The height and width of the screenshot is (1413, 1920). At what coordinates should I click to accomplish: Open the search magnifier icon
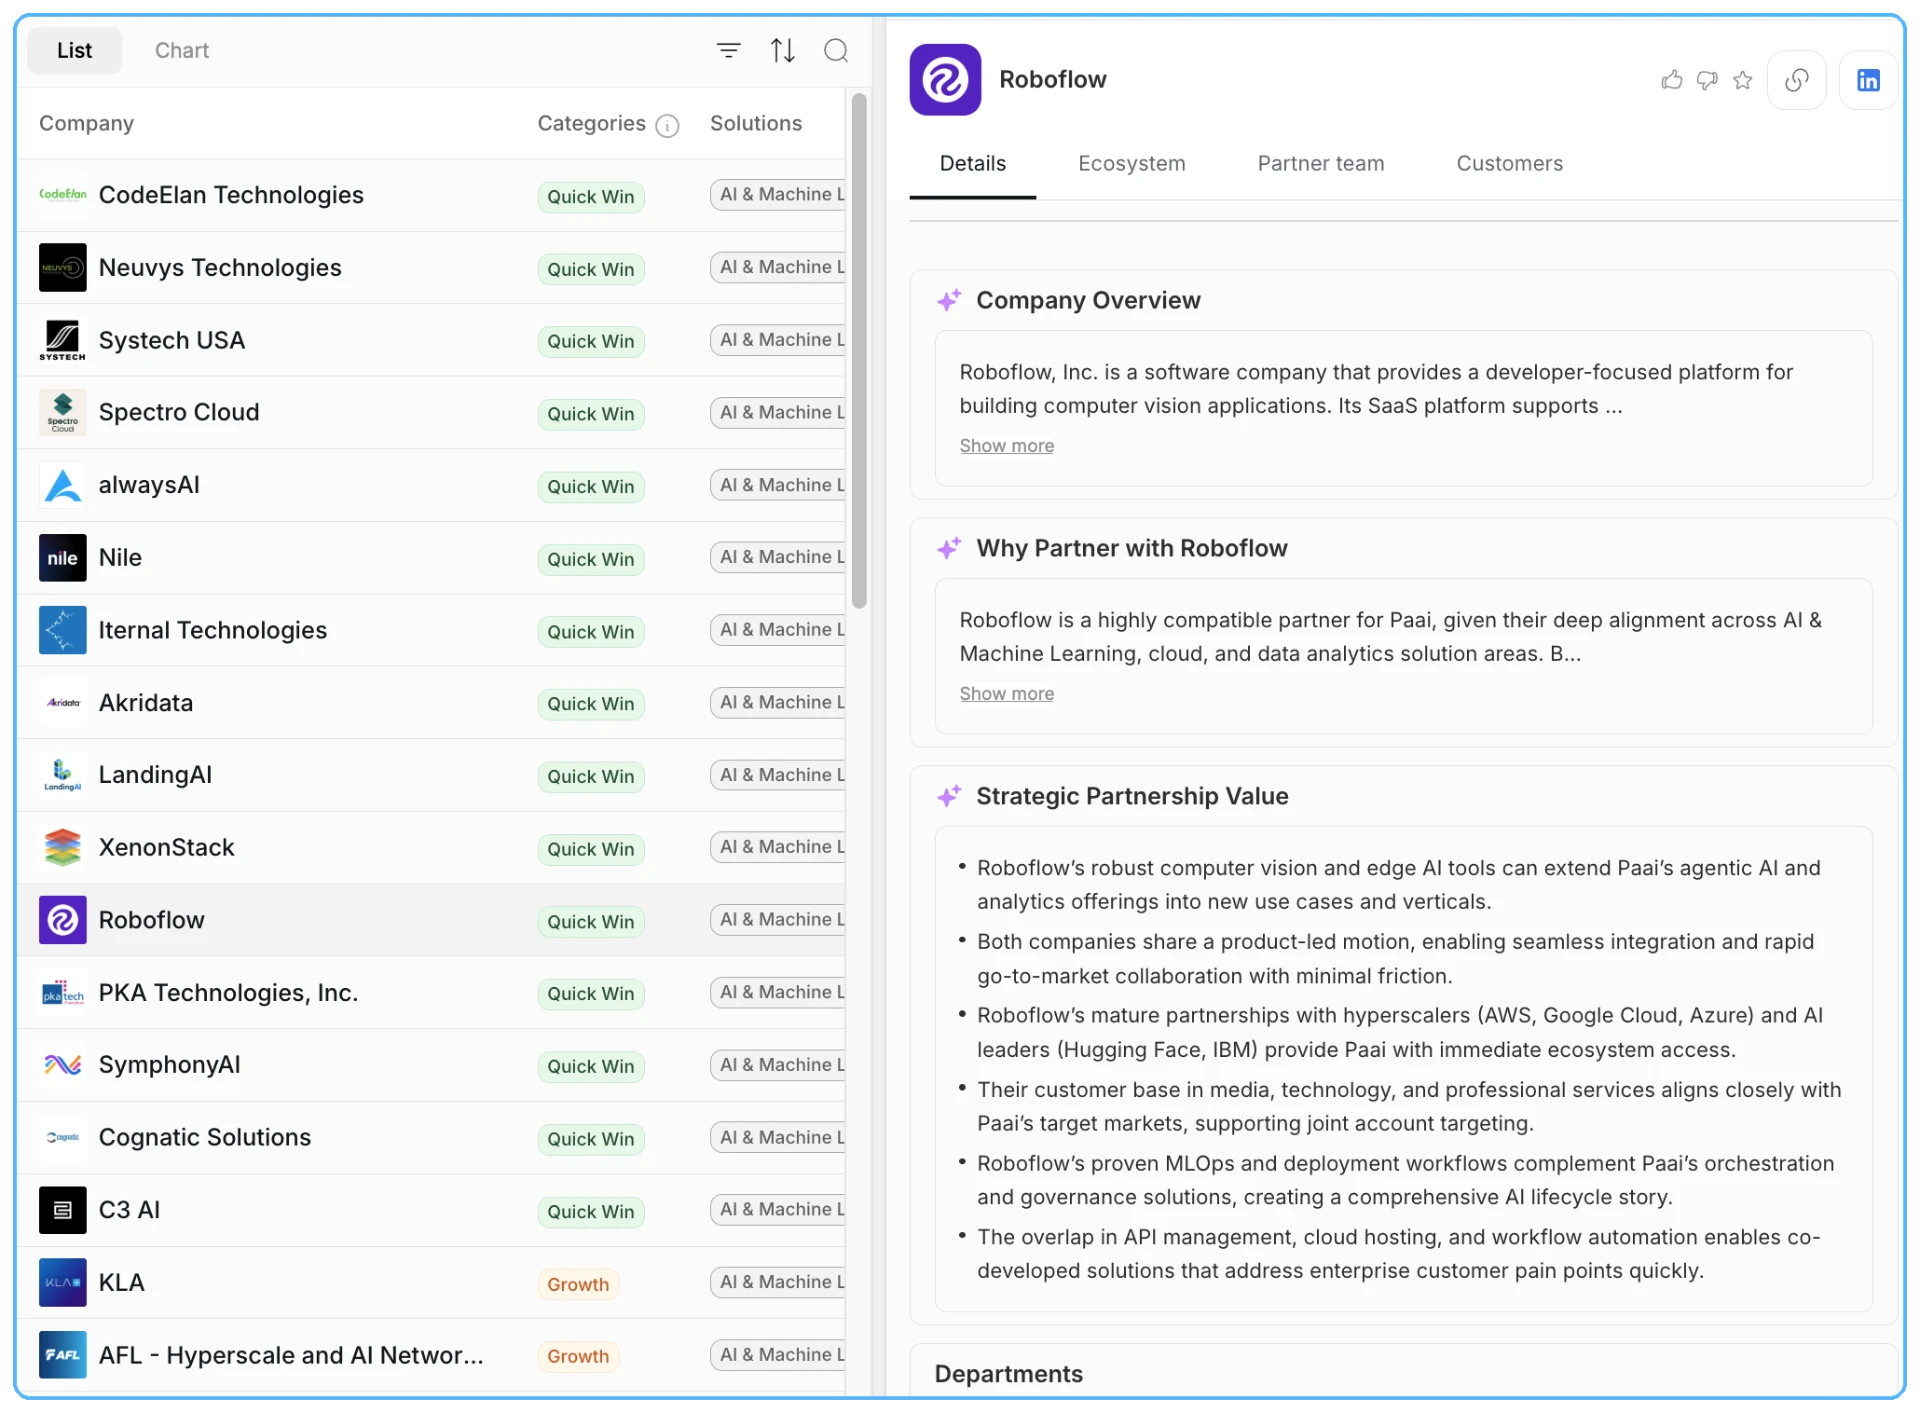tap(836, 50)
